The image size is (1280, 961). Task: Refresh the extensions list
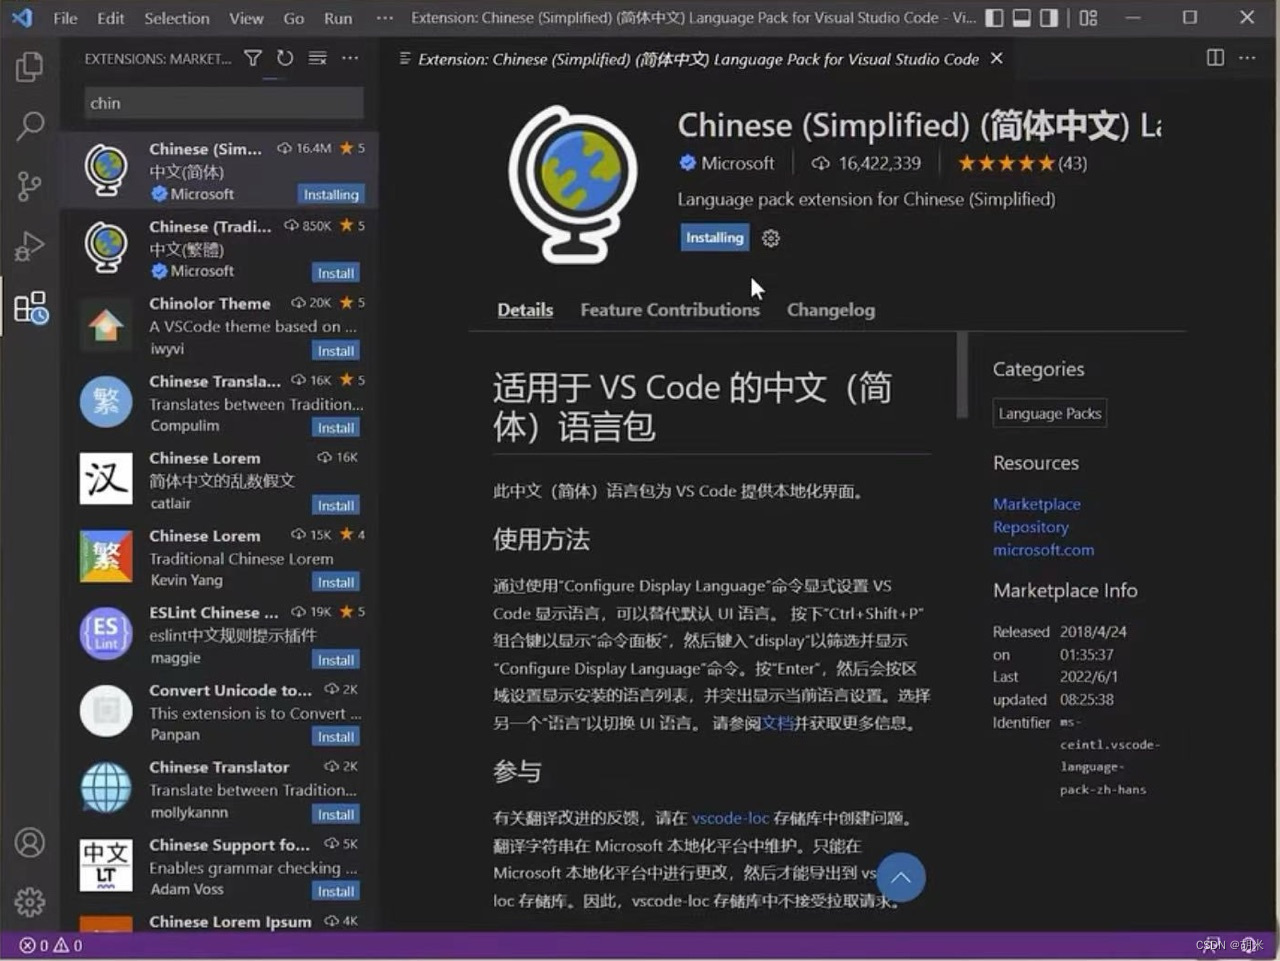point(285,59)
